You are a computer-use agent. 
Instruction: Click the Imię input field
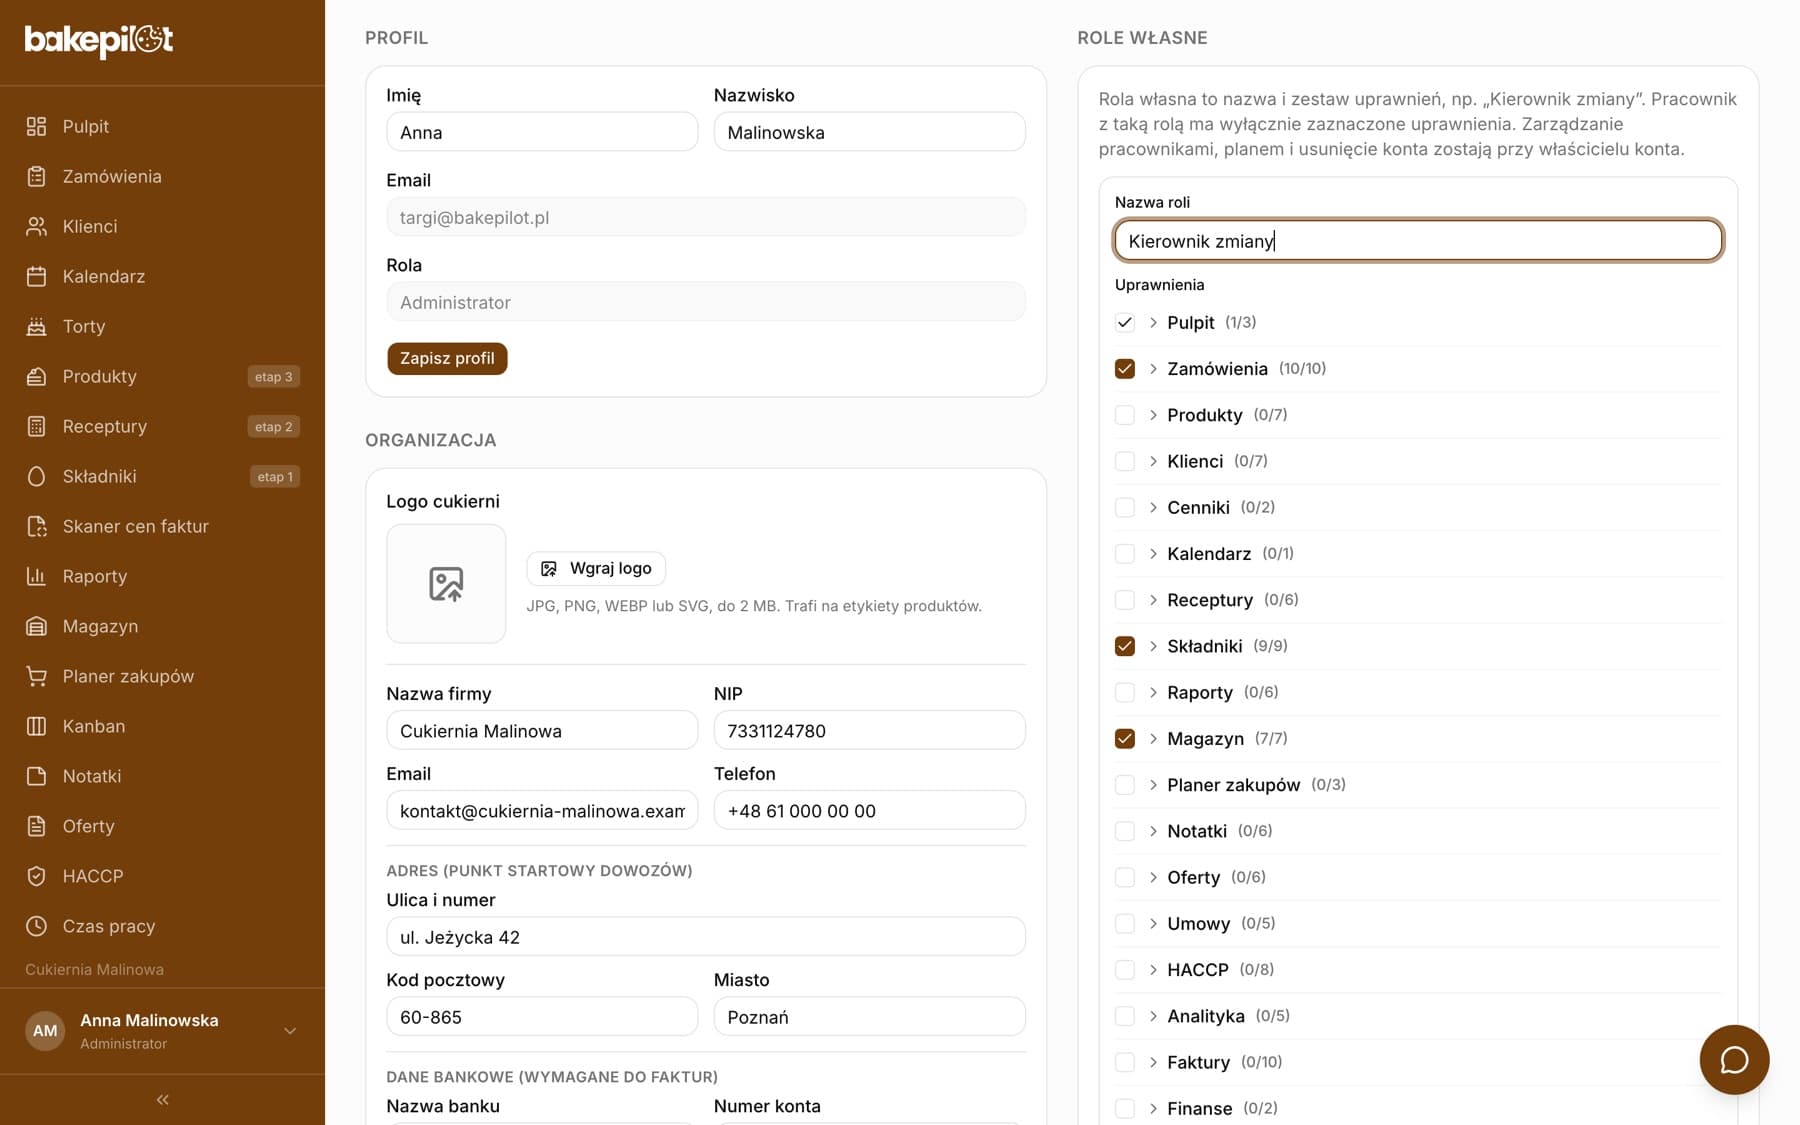coord(542,132)
